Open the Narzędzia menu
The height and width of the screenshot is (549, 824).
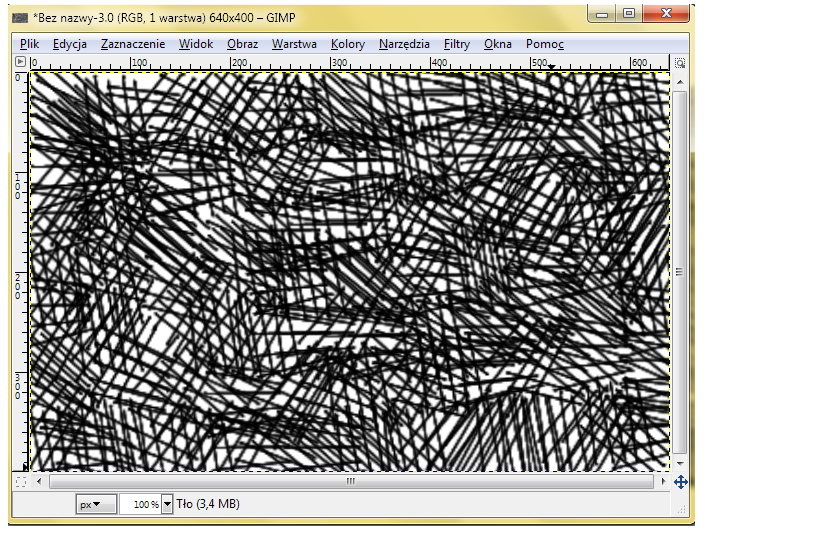(x=404, y=44)
